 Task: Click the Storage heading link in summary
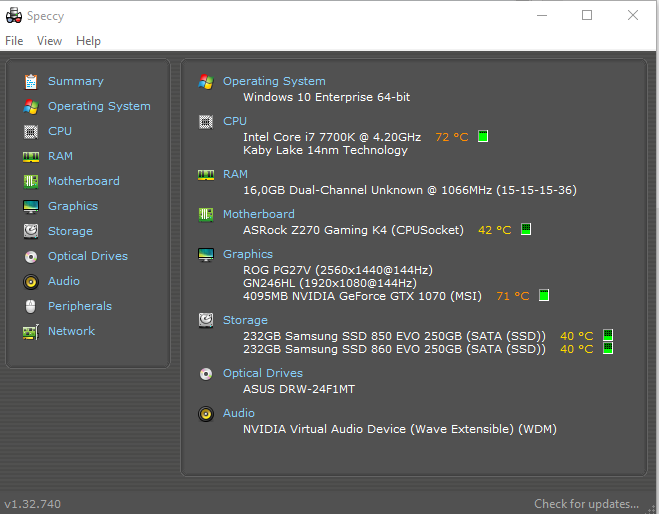click(x=245, y=320)
